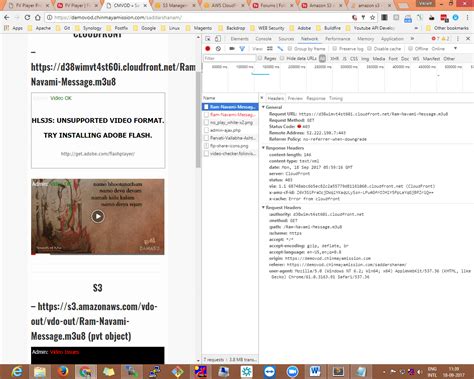Open the WEB Security bookmarks folder
This screenshot has width=474, height=379.
268,28
